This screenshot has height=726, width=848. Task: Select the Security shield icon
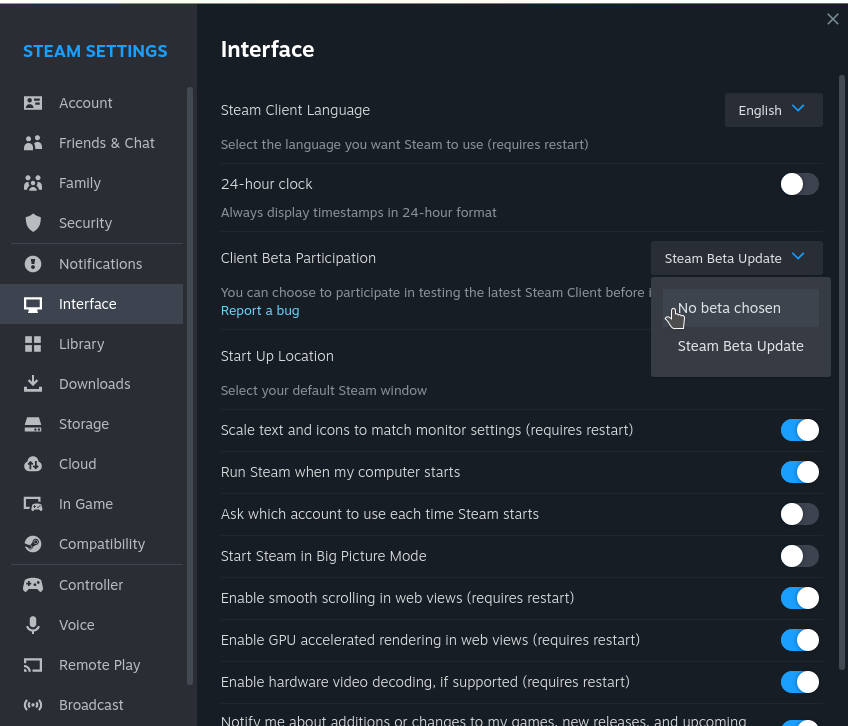[33, 223]
